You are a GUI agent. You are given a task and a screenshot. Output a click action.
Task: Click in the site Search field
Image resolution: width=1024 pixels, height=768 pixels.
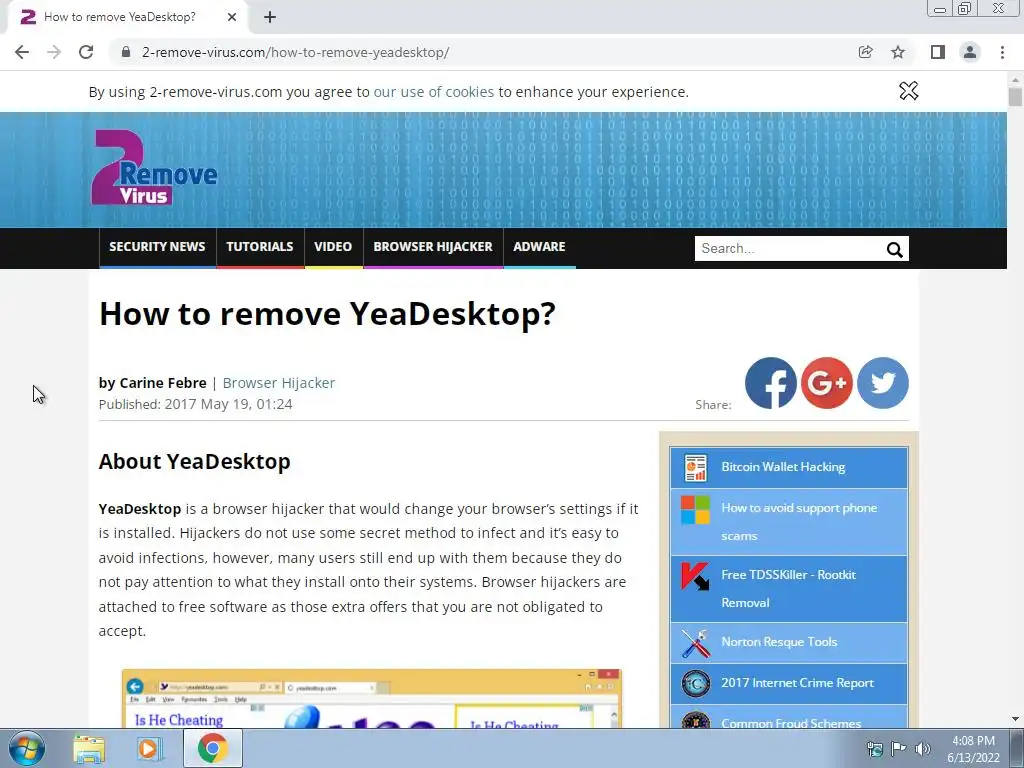click(x=789, y=249)
